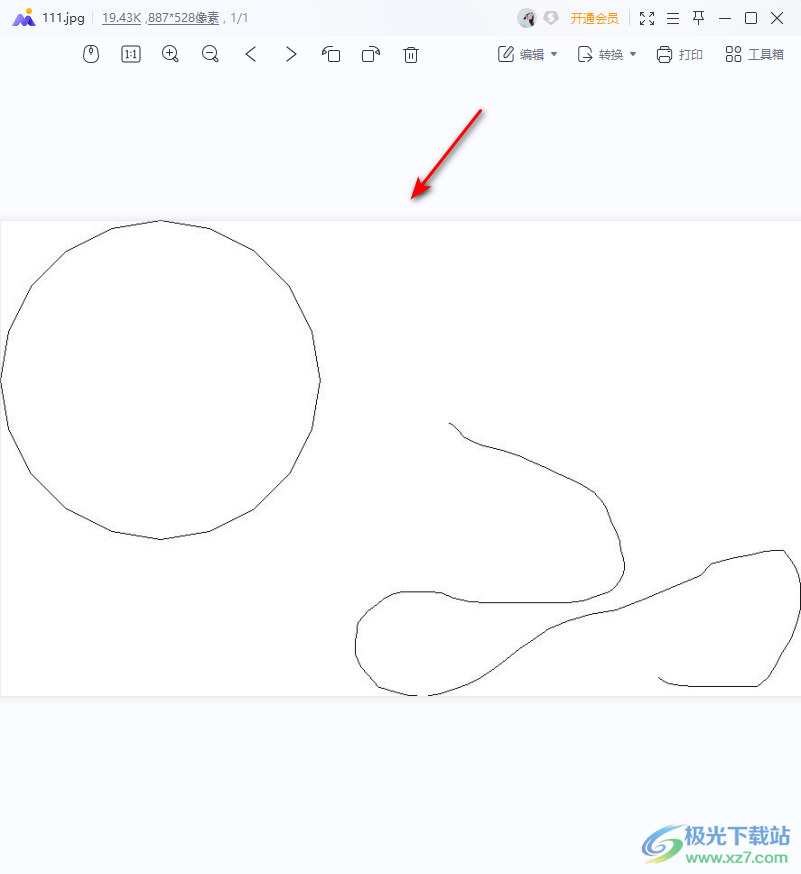
Task: Open the 工具箱 toolbox
Action: (x=754, y=54)
